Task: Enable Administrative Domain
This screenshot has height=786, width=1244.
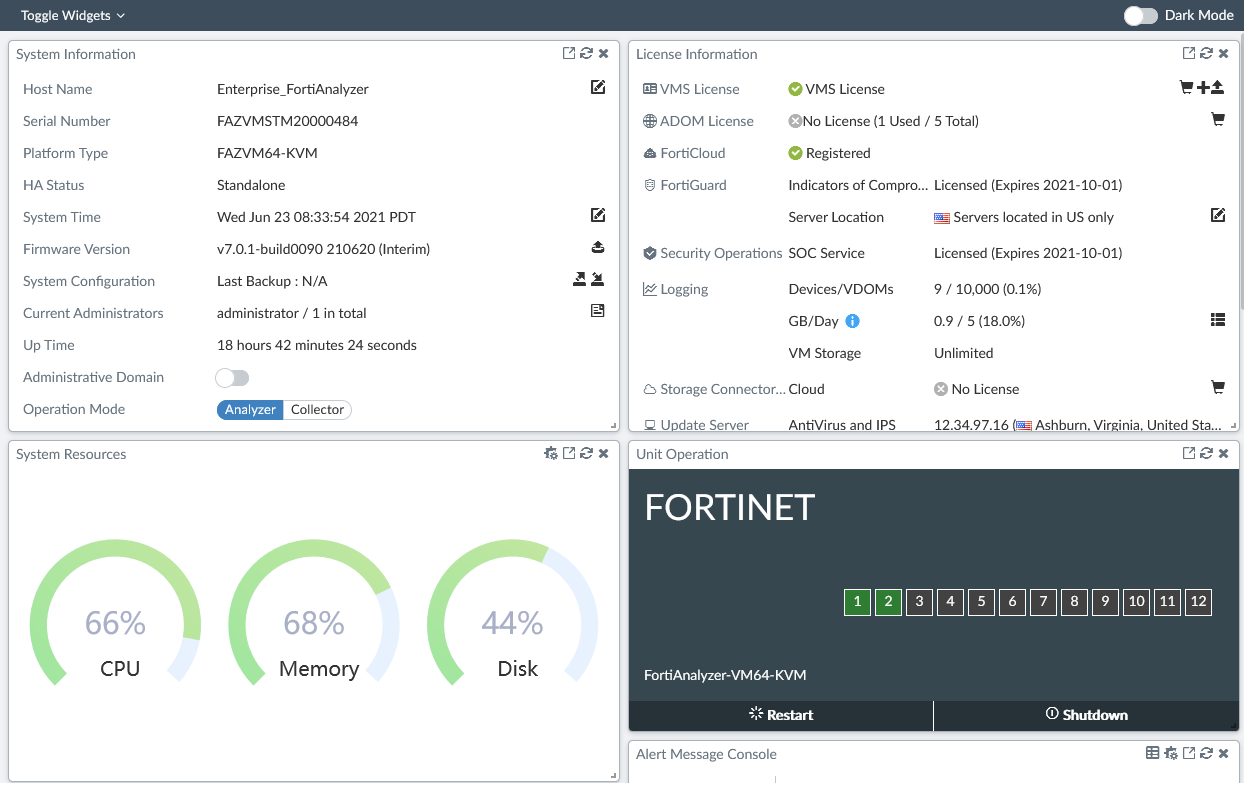Action: coord(232,377)
